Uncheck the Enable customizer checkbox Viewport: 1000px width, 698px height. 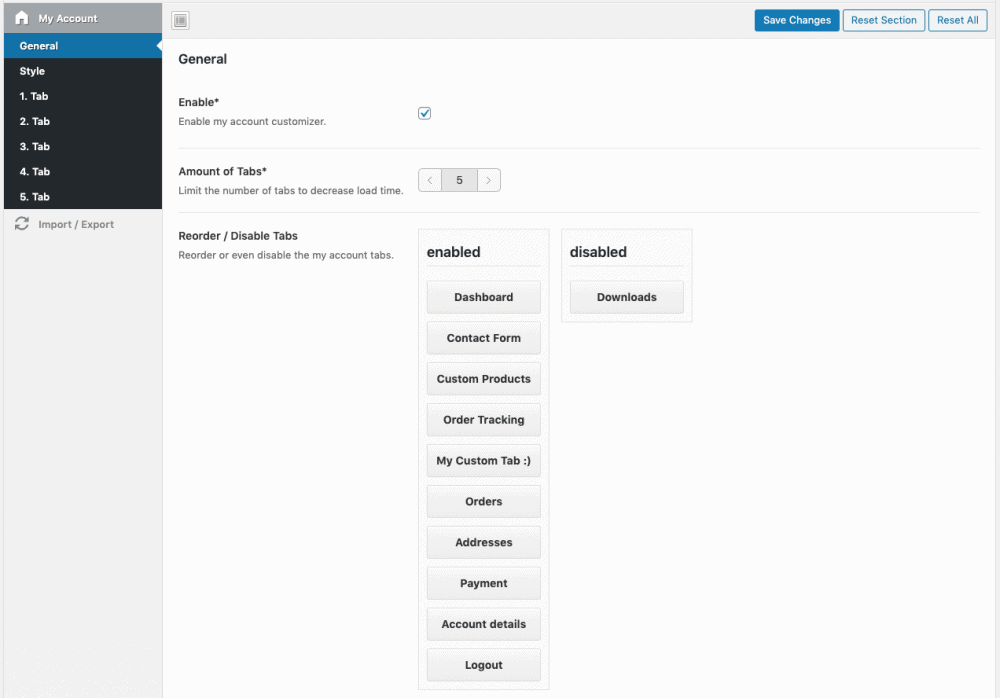(424, 113)
